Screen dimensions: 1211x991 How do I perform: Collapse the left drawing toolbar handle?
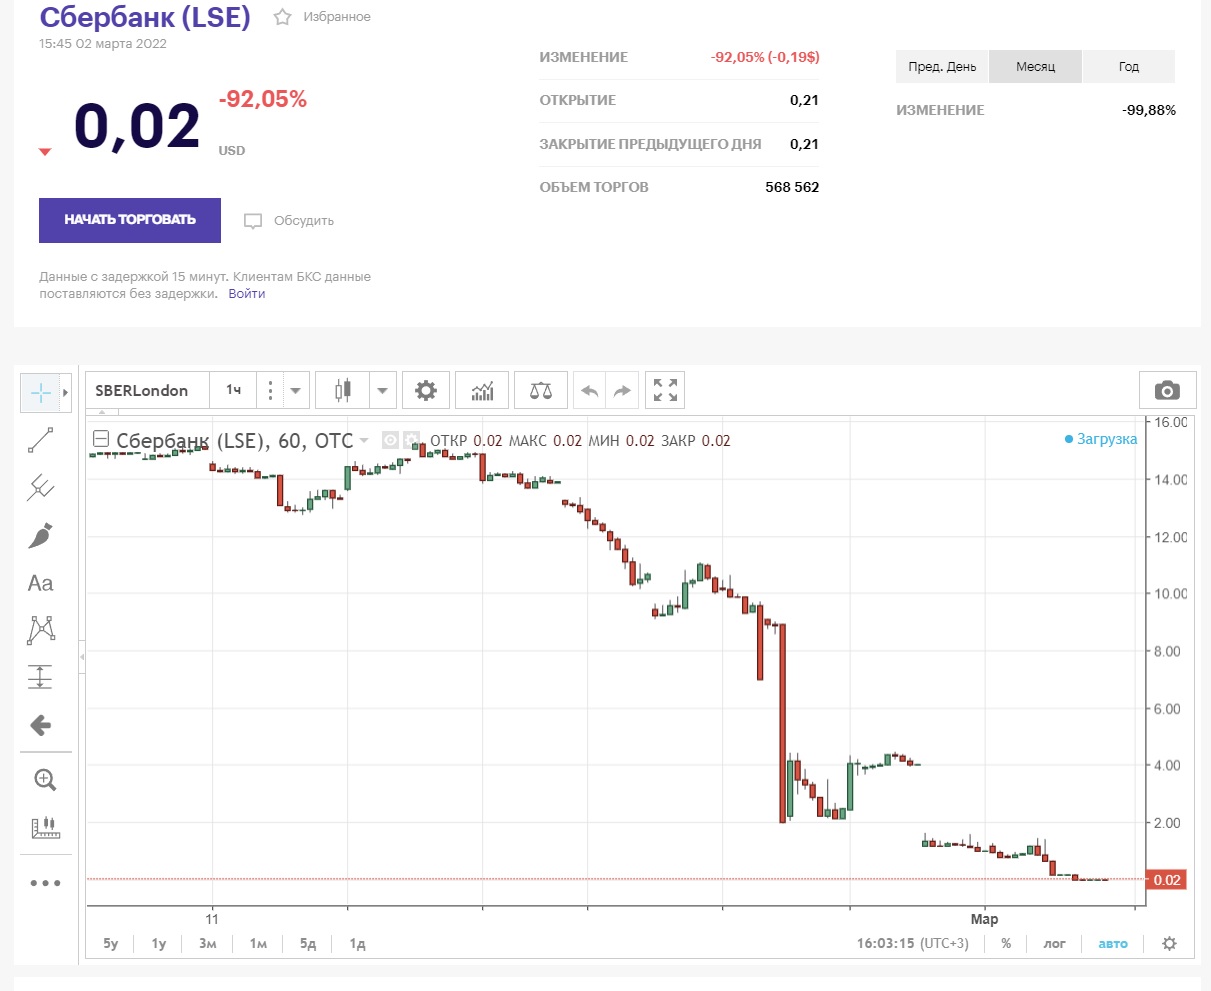[x=81, y=657]
